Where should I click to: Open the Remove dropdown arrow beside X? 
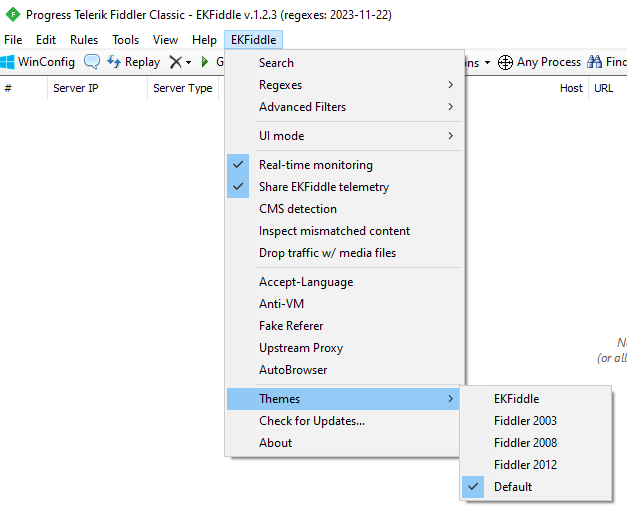coord(188,62)
